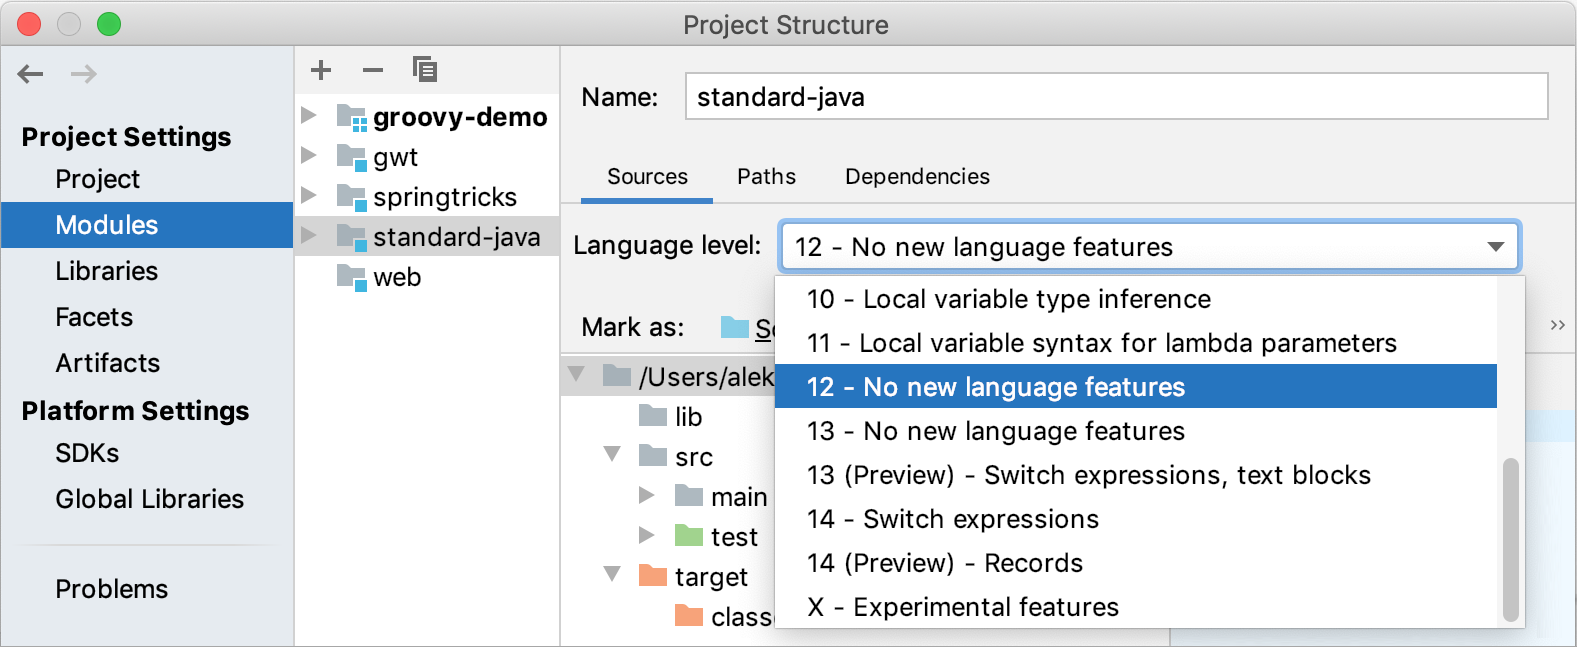Click the back navigation arrow
The width and height of the screenshot is (1577, 647).
[31, 74]
